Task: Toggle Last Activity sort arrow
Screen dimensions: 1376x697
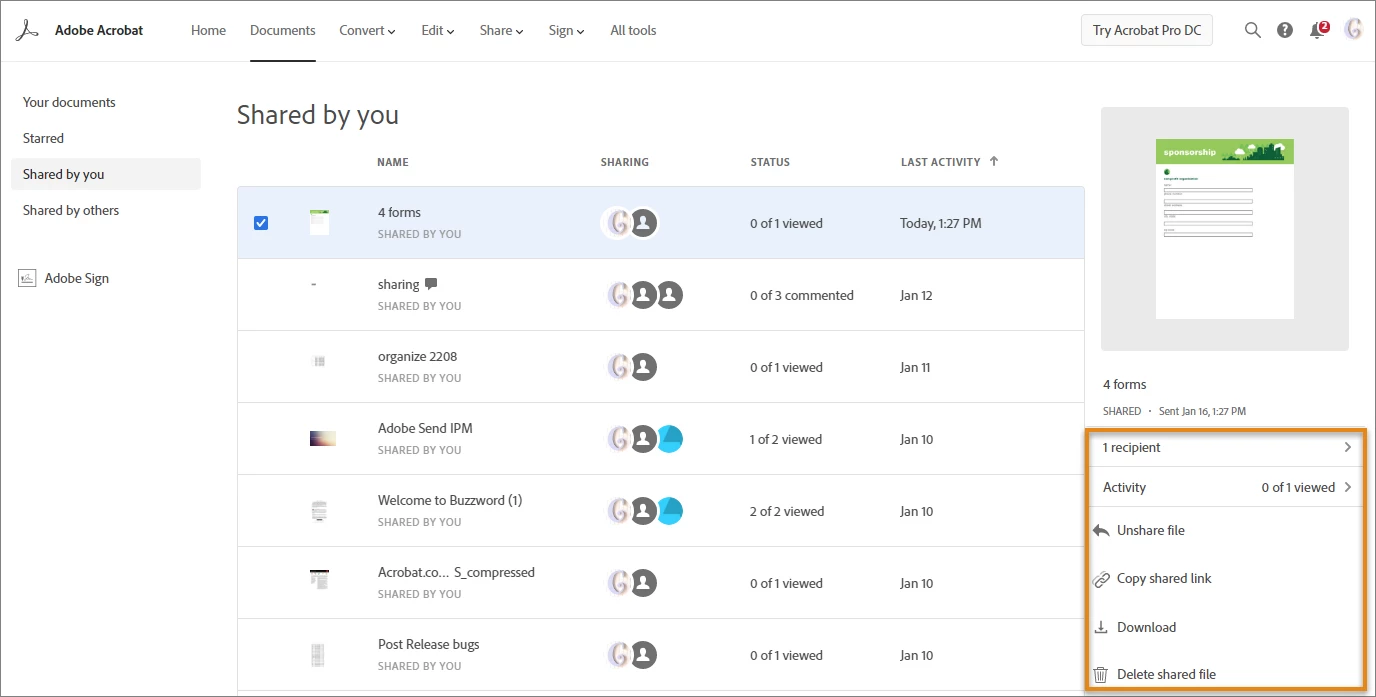Action: pos(993,161)
